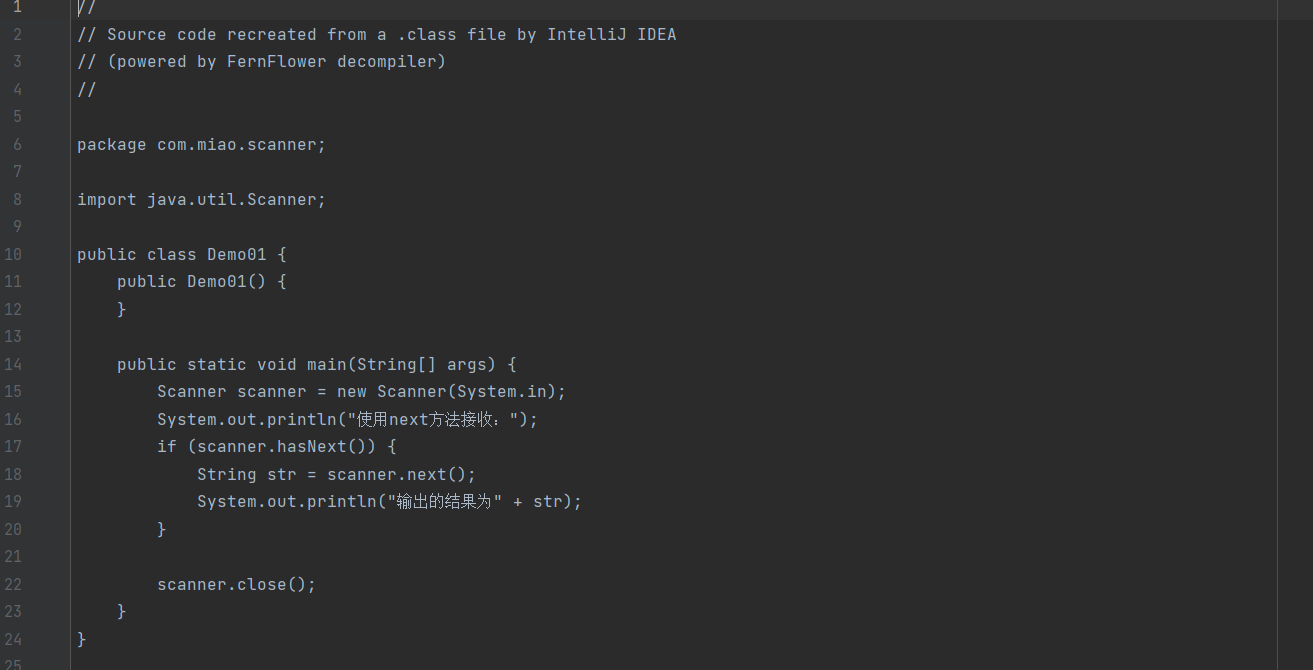
Task: Click the import java.util.Scanner statement
Action: pyautogui.click(x=201, y=200)
